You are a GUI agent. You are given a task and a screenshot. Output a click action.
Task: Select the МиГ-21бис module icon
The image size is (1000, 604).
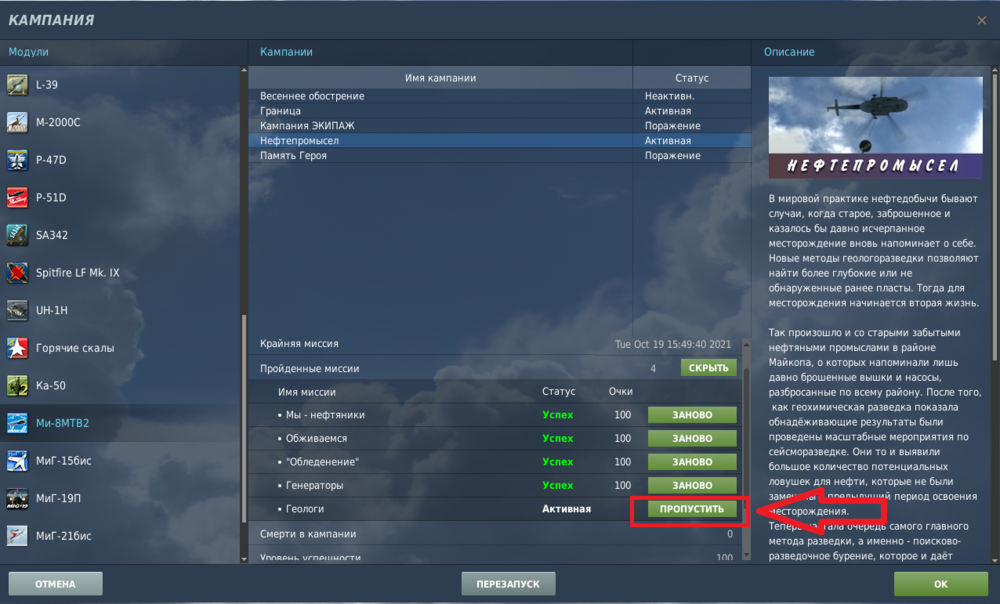click(17, 536)
